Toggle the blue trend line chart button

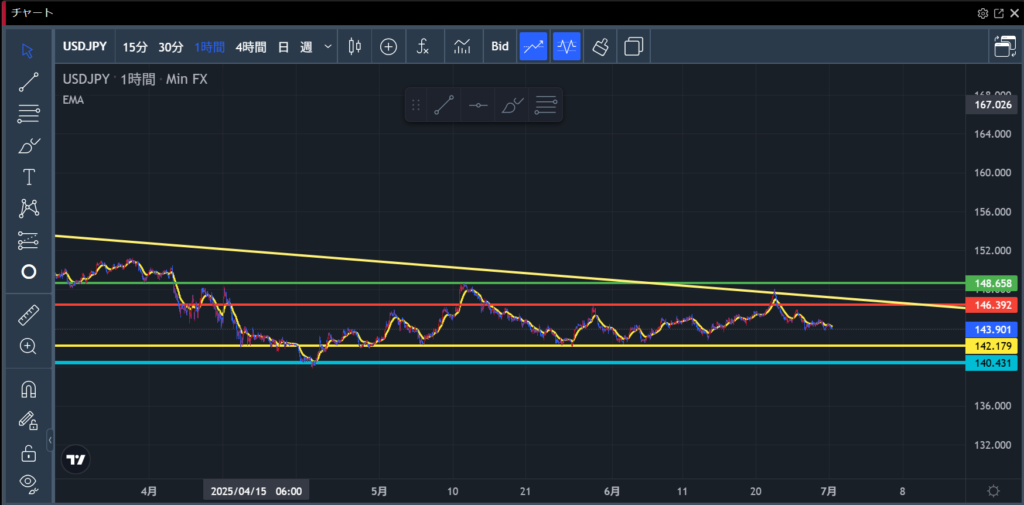(x=533, y=46)
